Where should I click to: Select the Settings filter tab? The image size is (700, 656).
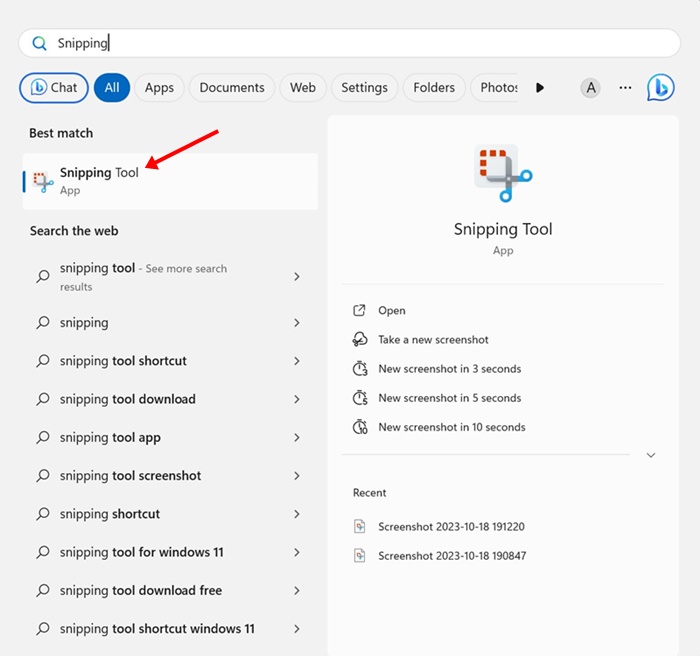click(364, 88)
